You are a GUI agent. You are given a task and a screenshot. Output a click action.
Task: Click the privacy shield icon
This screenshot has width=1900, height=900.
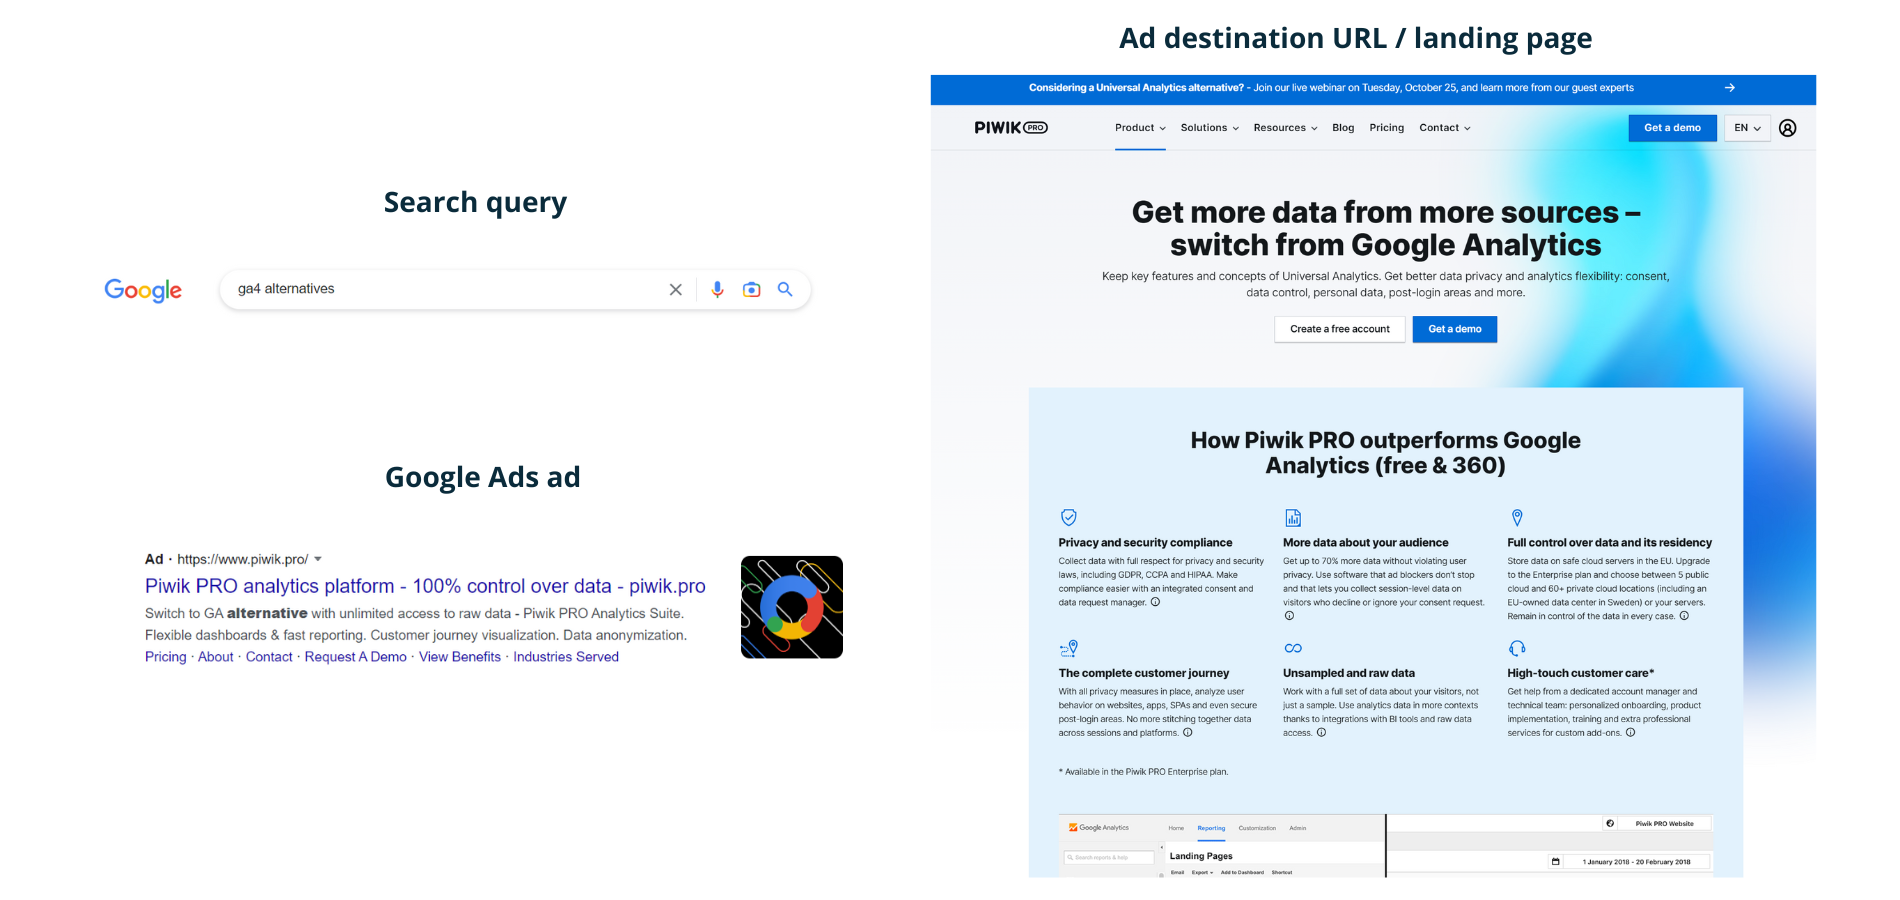click(x=1068, y=517)
